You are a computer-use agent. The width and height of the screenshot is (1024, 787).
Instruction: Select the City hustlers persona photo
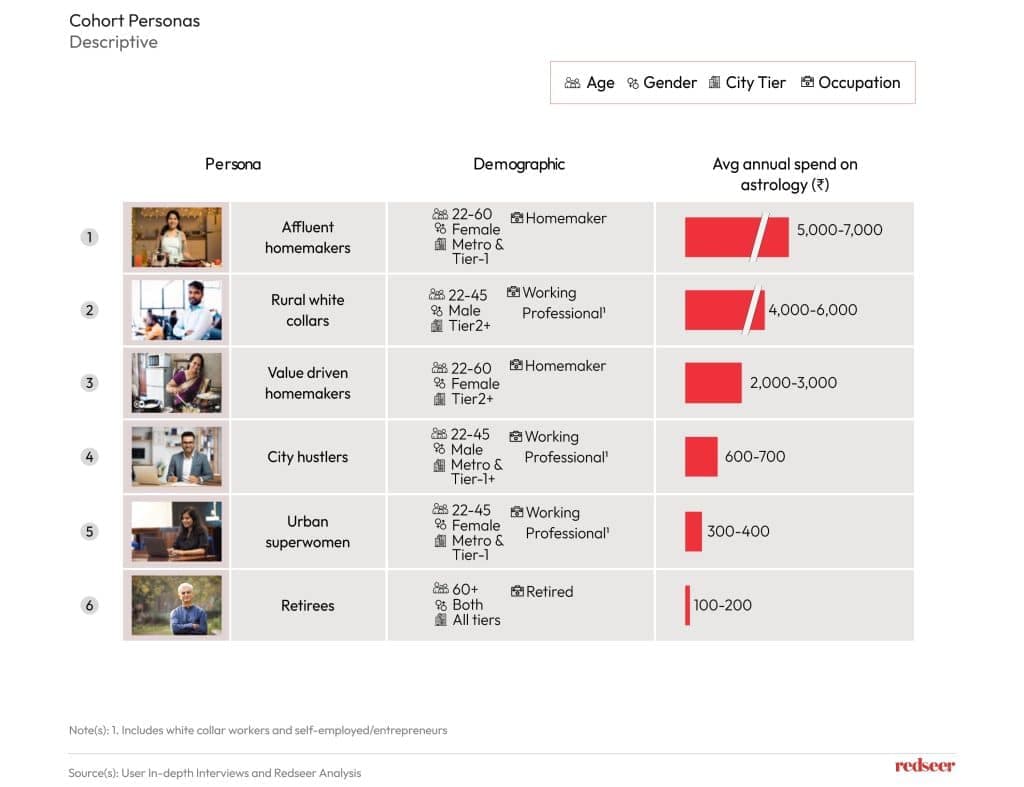pos(177,457)
